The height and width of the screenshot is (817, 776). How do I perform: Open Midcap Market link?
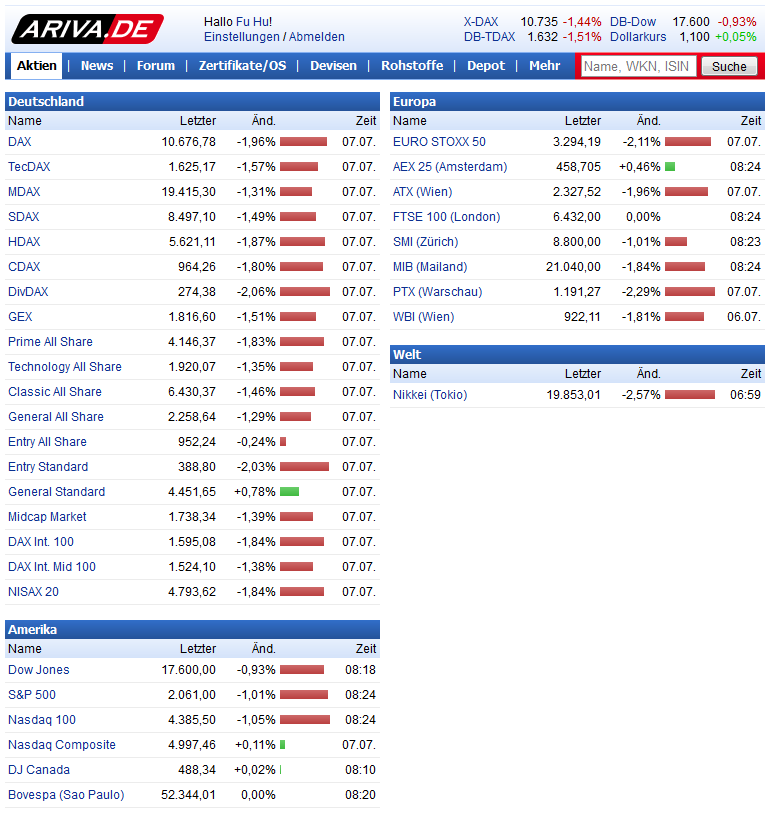click(47, 517)
